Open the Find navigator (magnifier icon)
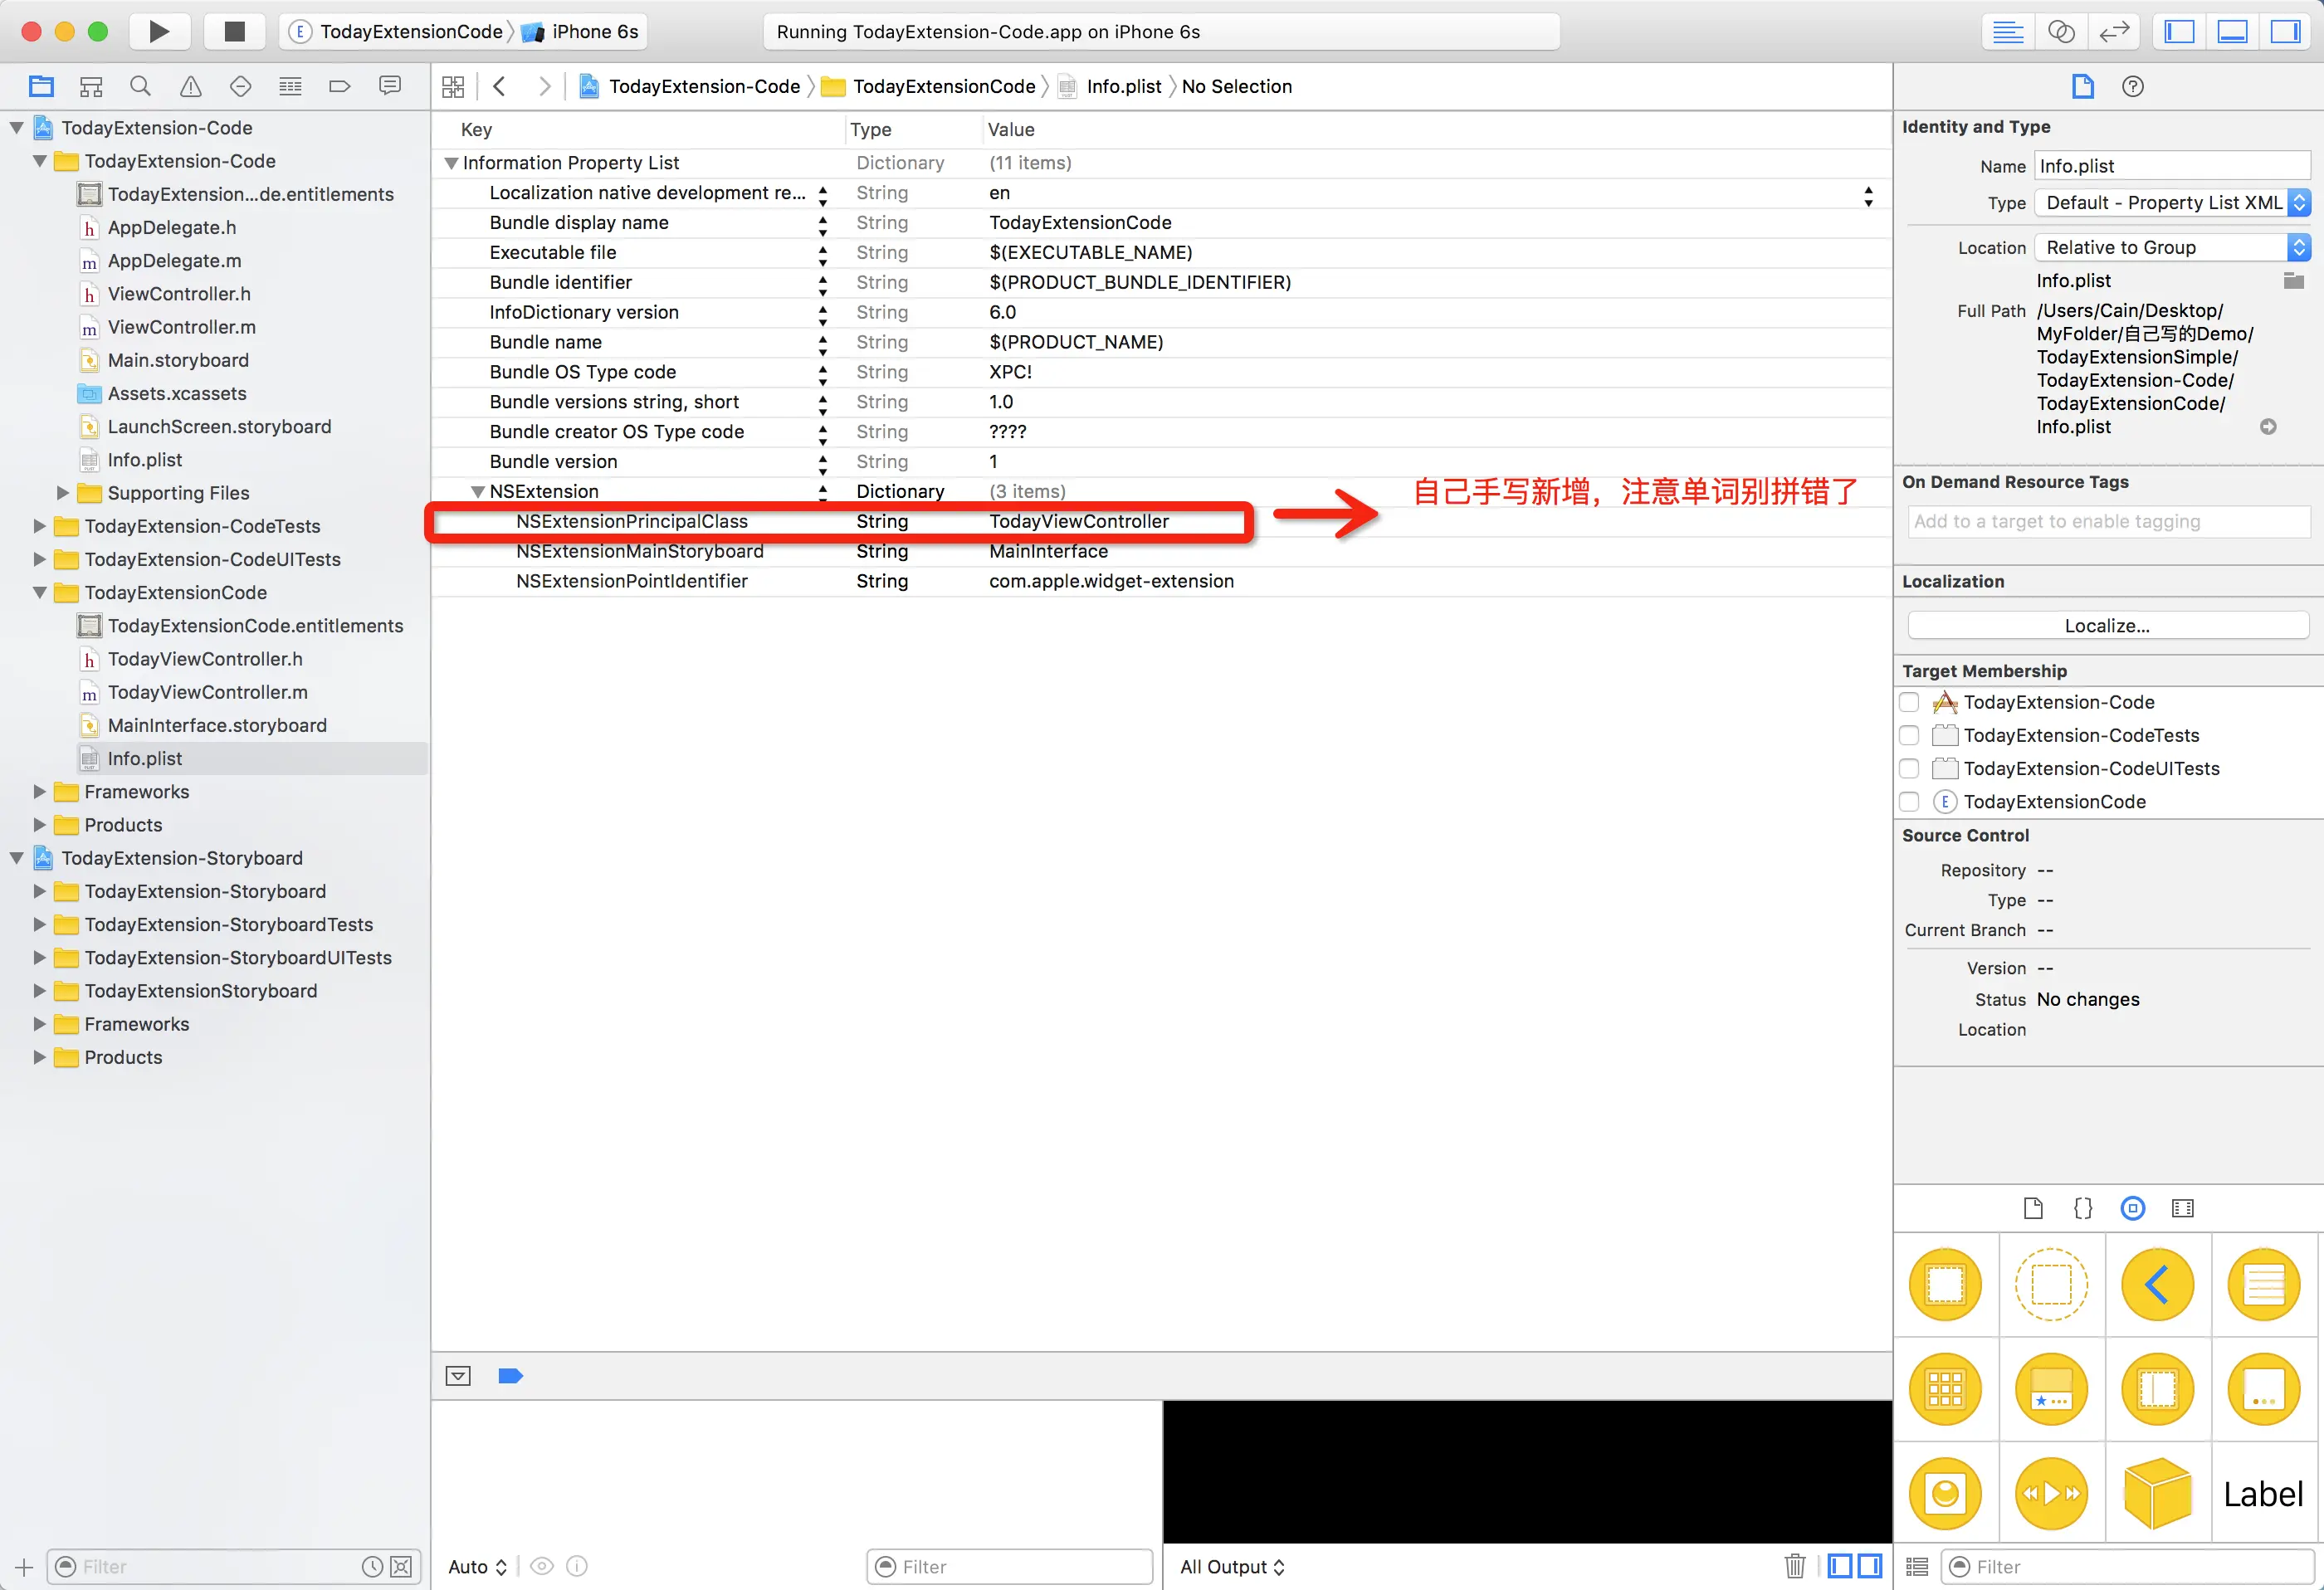Viewport: 2324px width, 1590px height. point(140,86)
